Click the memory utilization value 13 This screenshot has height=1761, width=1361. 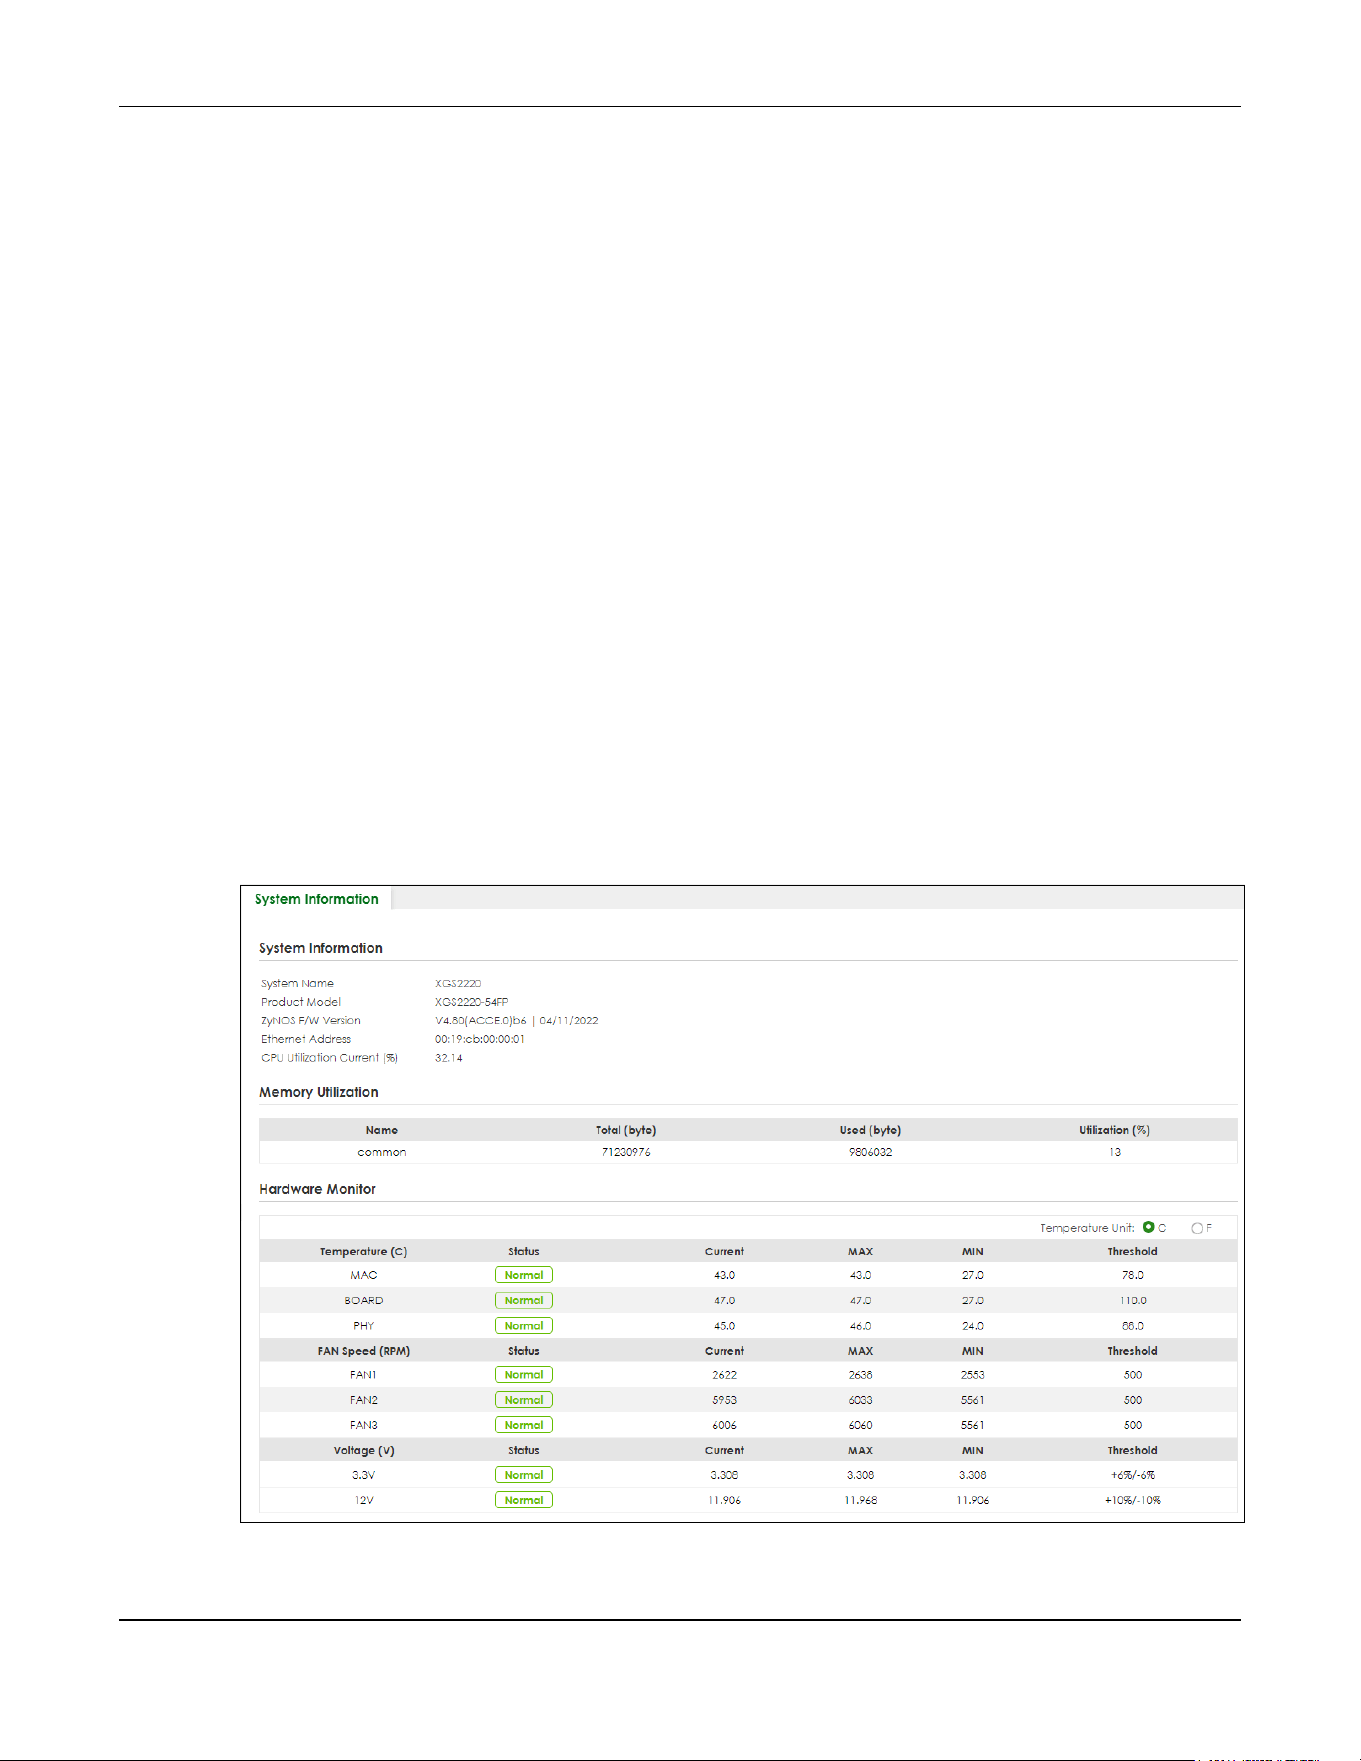pos(1114,1152)
